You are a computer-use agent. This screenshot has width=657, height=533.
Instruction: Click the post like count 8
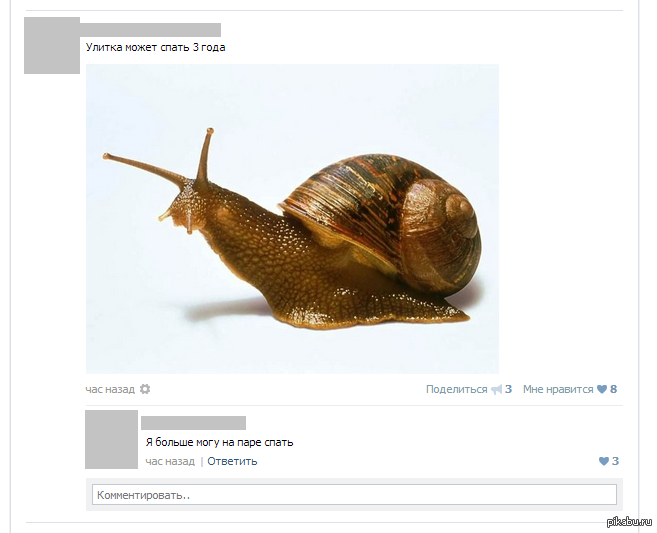[x=613, y=389]
